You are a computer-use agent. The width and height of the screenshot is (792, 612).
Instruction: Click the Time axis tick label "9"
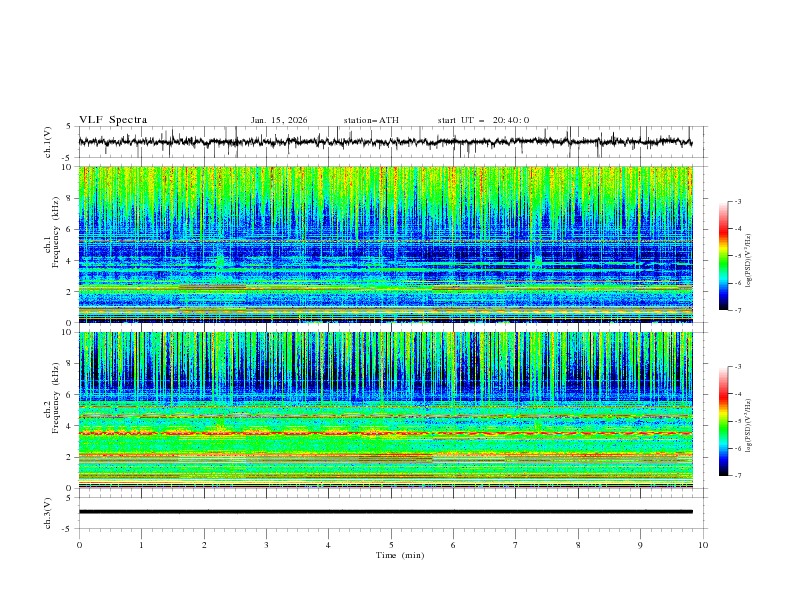click(x=640, y=545)
